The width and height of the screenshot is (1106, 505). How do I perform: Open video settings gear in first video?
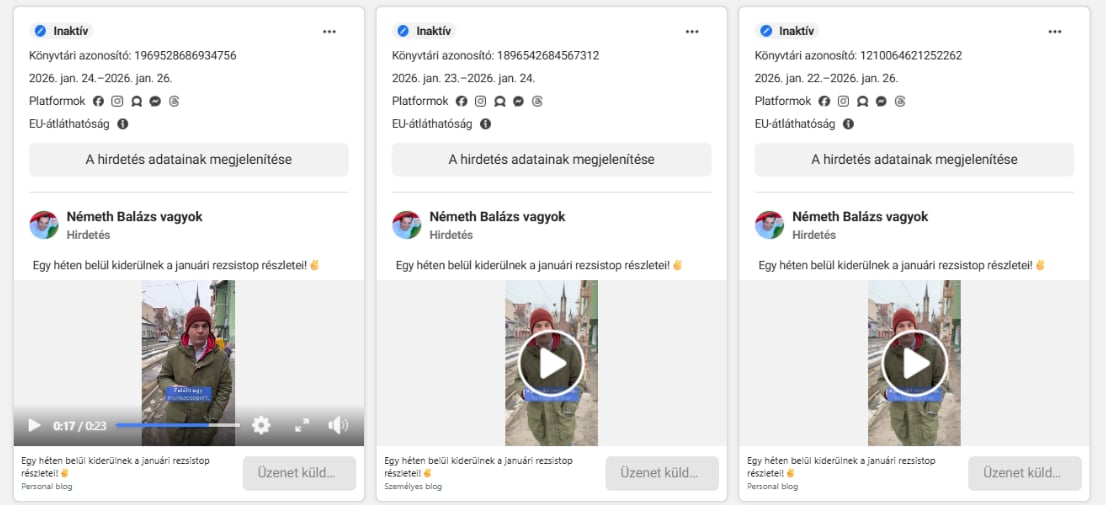(x=261, y=425)
